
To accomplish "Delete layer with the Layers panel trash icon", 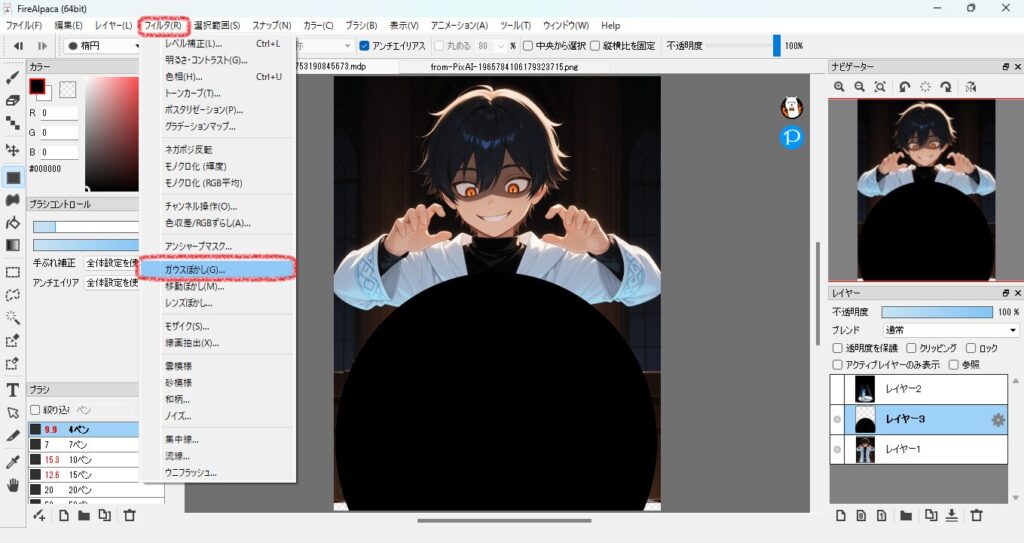I will 976,515.
